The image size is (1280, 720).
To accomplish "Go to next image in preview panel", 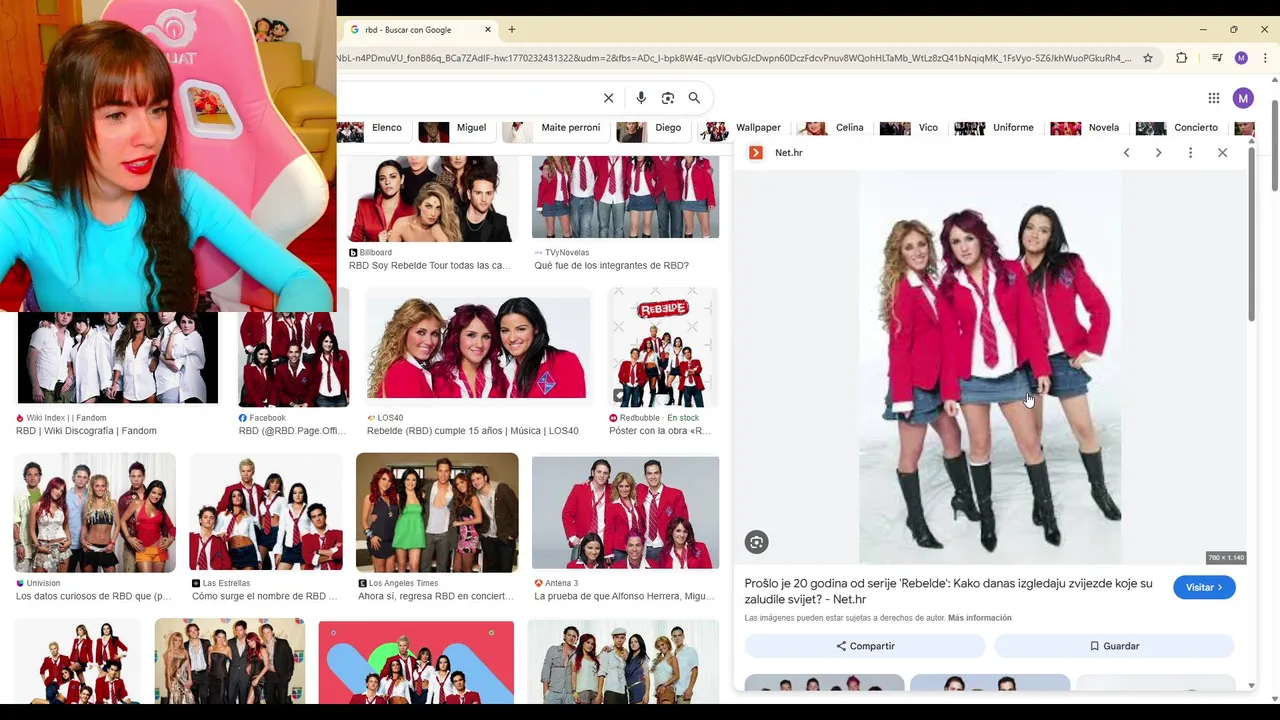I will coord(1158,153).
